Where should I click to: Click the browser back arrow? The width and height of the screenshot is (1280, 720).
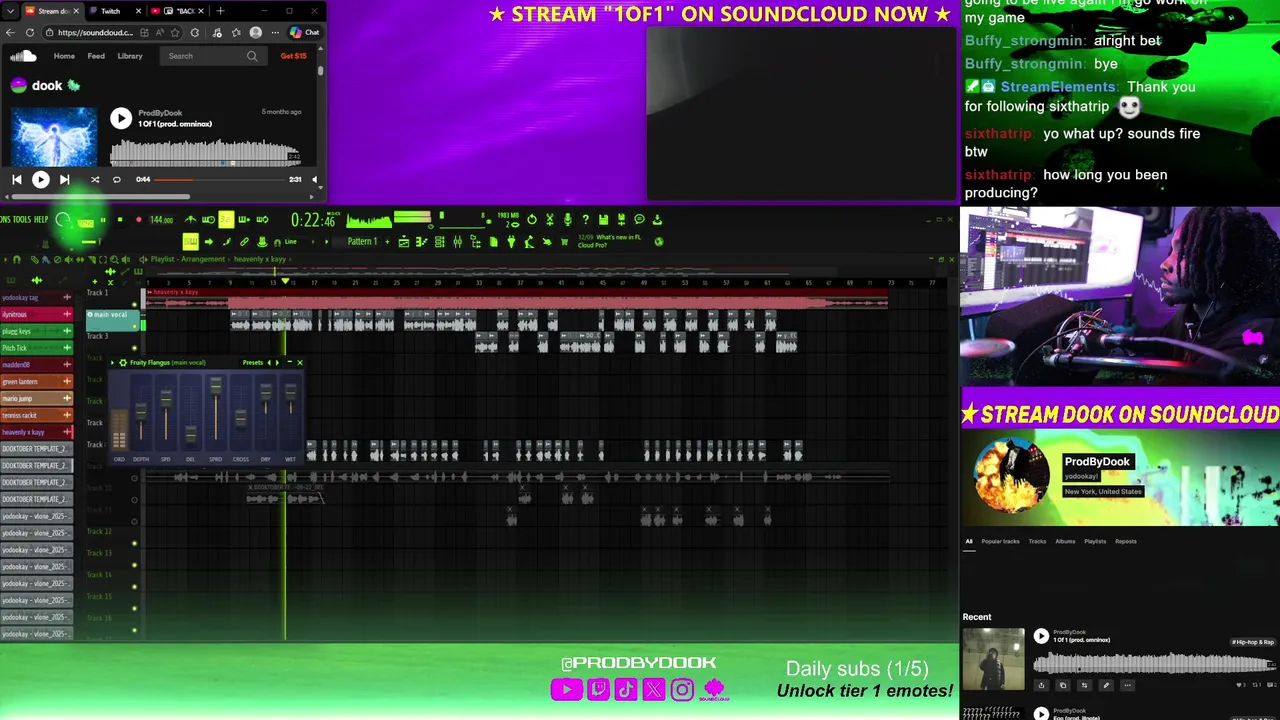click(10, 32)
